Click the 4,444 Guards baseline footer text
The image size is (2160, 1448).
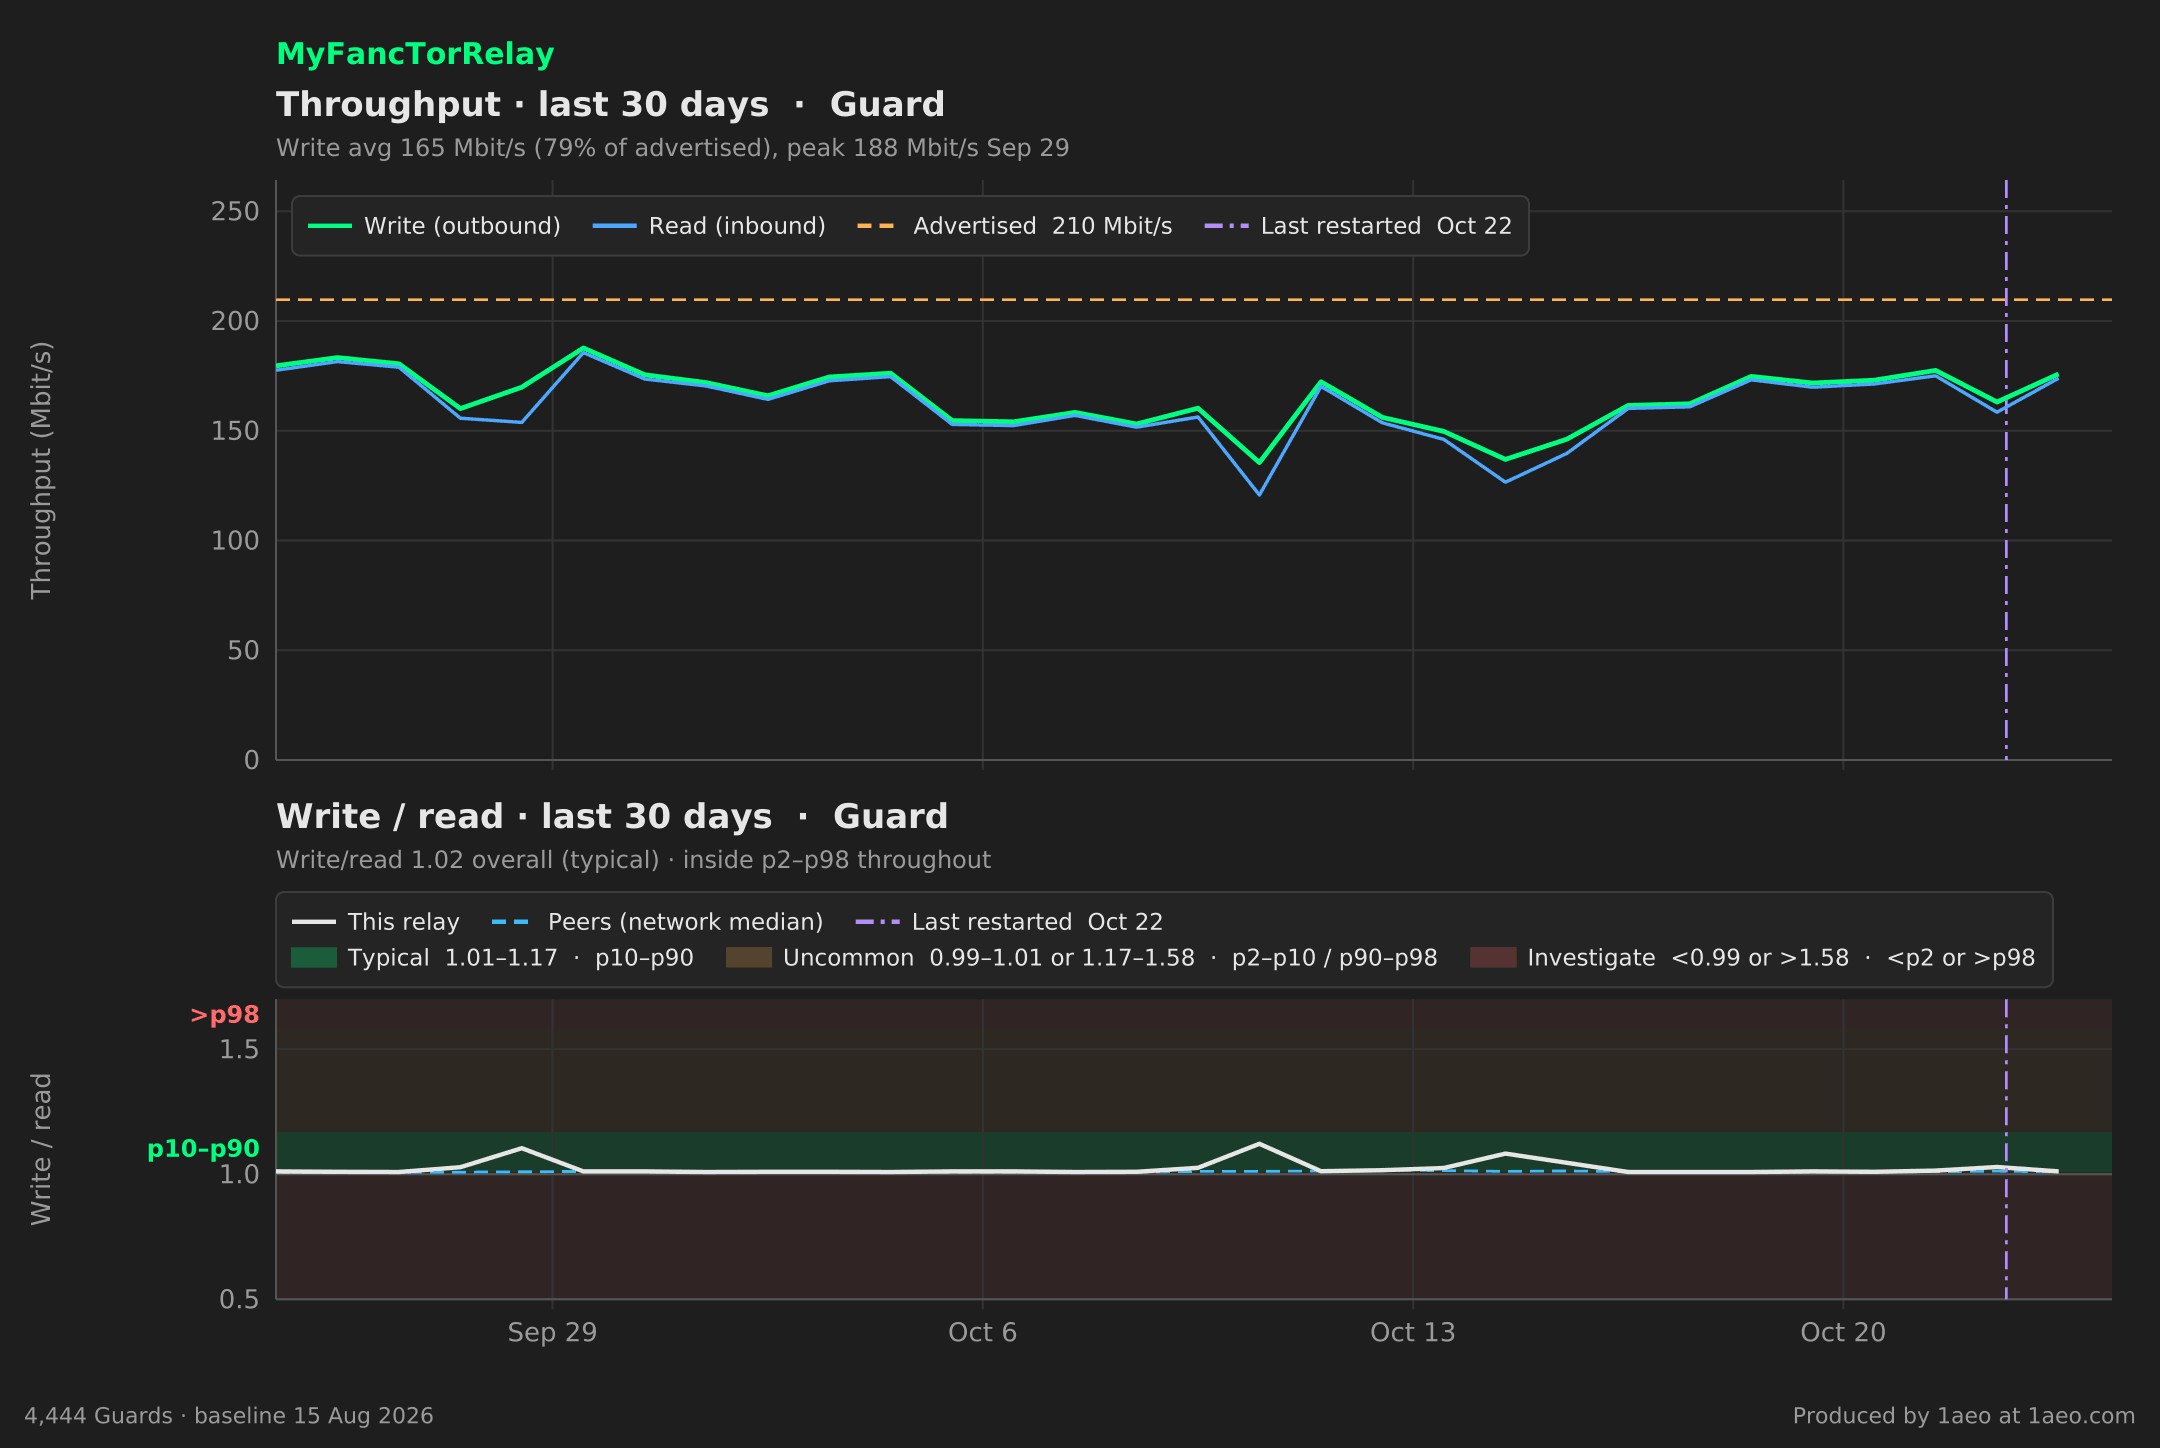coord(229,1416)
